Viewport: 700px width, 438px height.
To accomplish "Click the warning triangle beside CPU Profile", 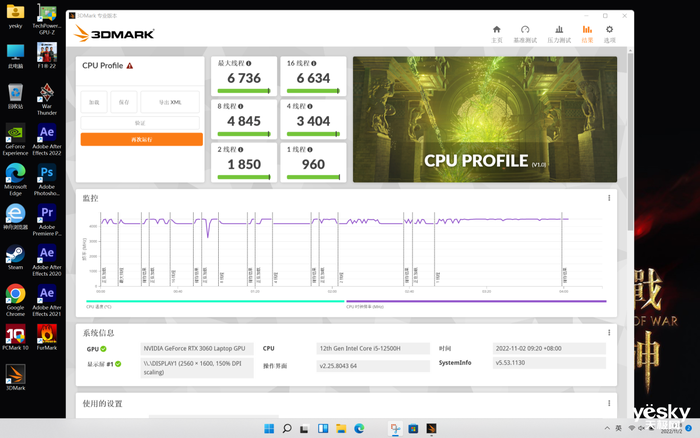I will point(129,66).
